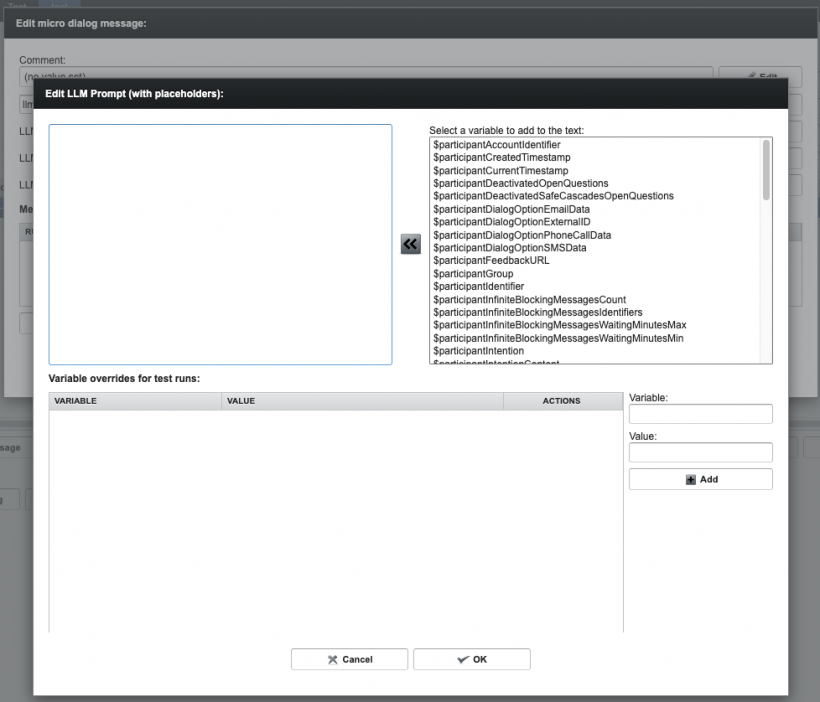The width and height of the screenshot is (820, 702).
Task: Select $participantIdentifier variable
Action: 479,286
